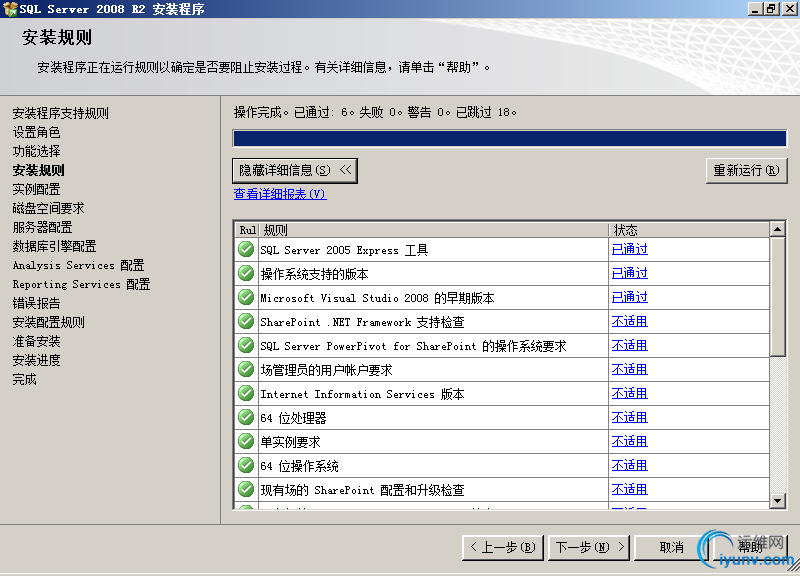Open 不适用 link for 现有场的 SharePoint 配置和升级检查

[630, 489]
